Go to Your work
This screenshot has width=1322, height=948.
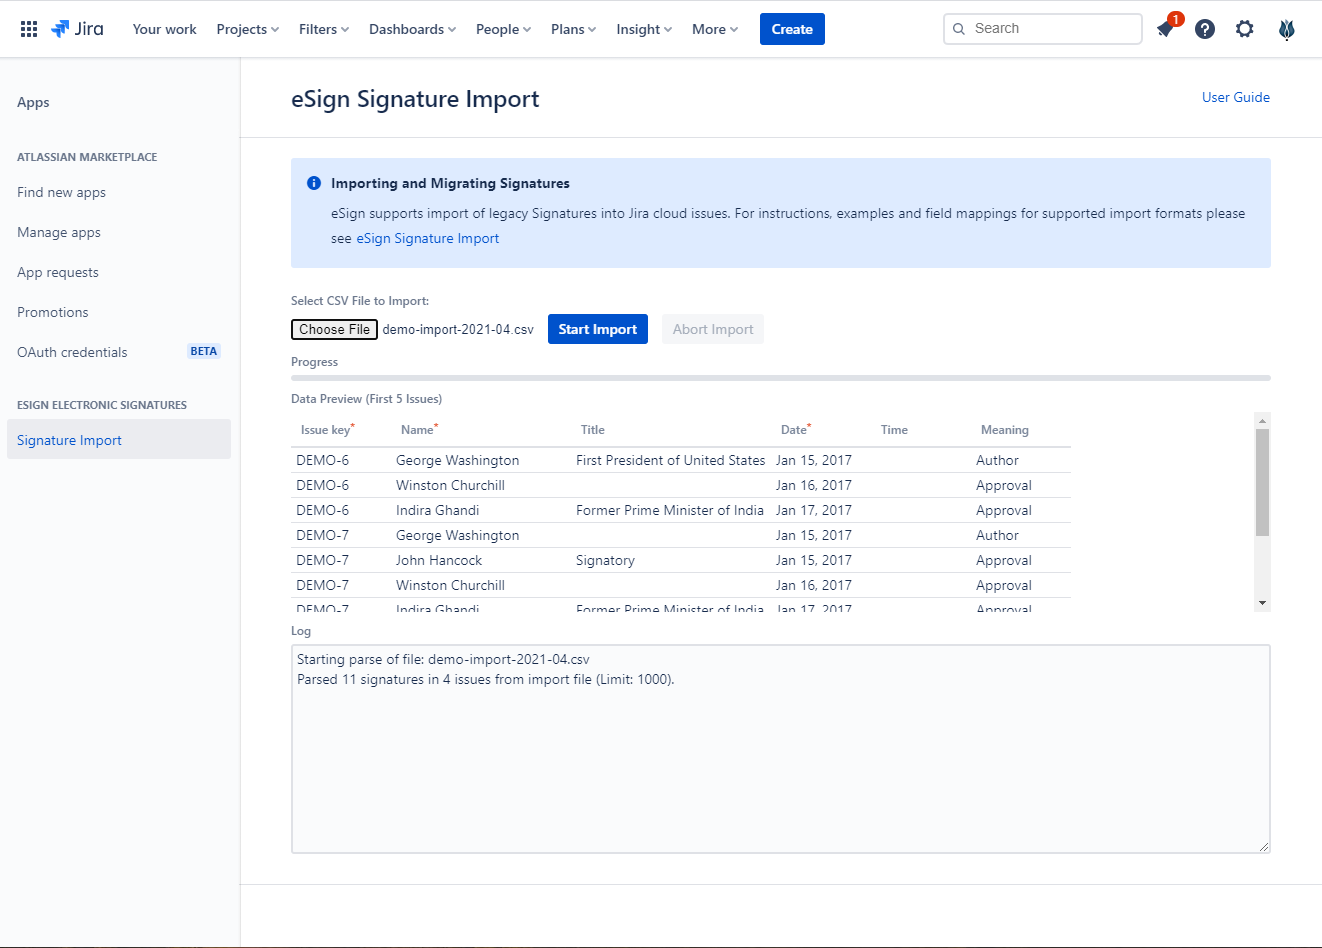(164, 29)
